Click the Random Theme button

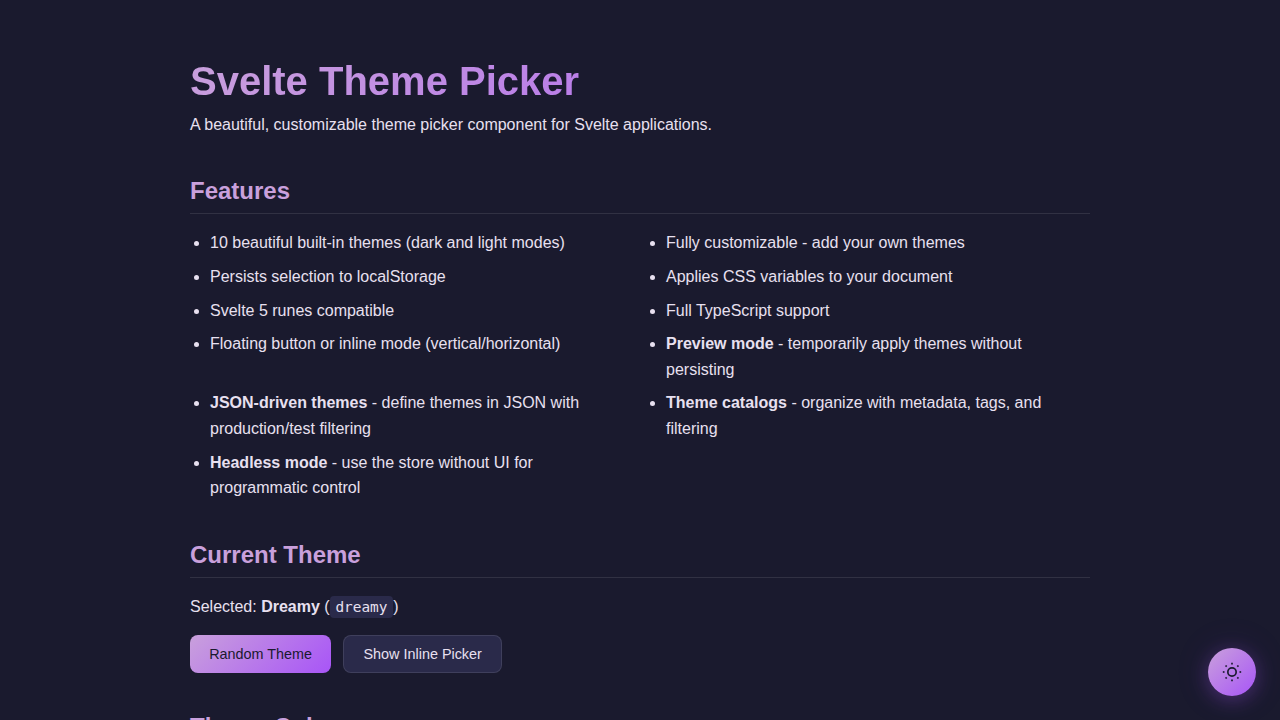click(x=260, y=653)
